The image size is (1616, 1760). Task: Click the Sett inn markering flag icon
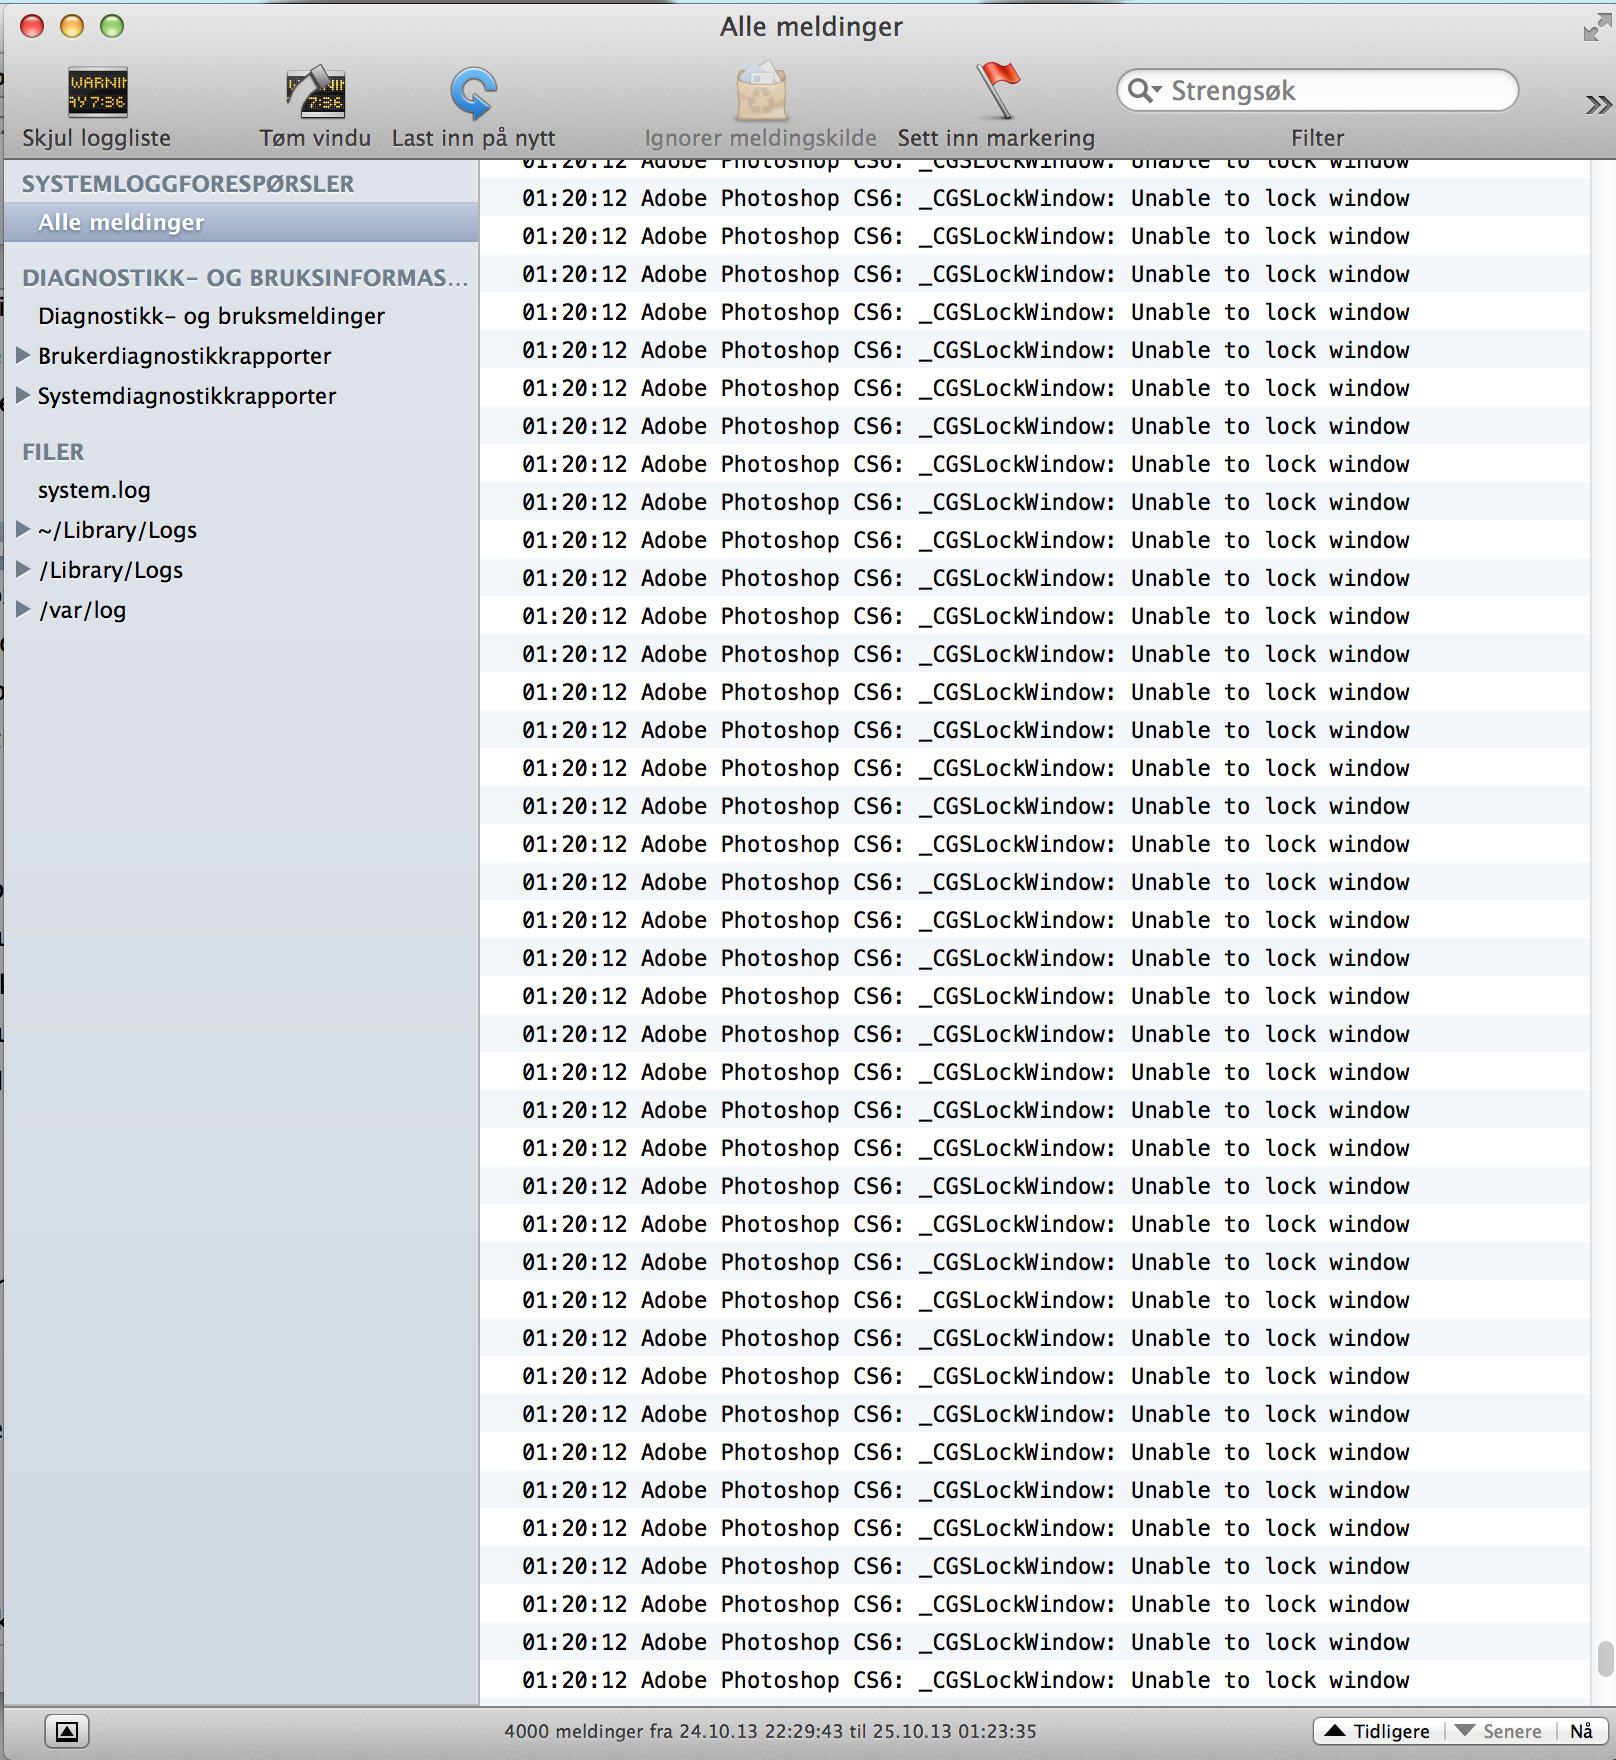[x=997, y=89]
